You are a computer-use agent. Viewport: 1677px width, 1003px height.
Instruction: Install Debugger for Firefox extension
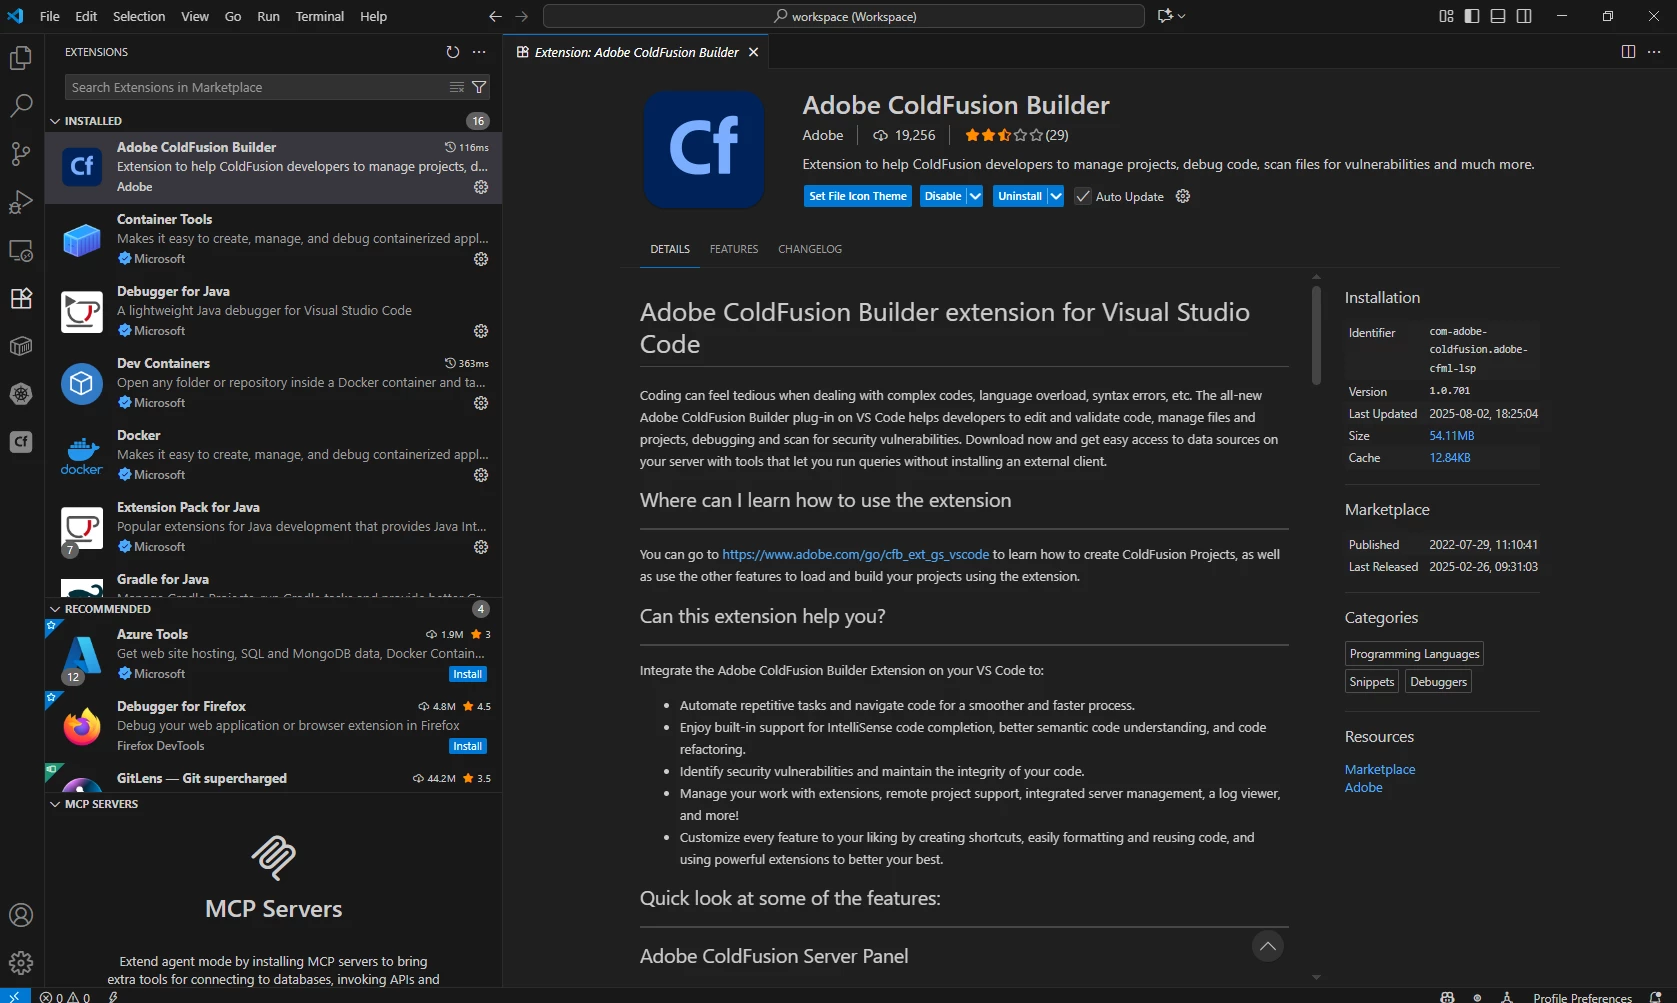[x=468, y=746]
